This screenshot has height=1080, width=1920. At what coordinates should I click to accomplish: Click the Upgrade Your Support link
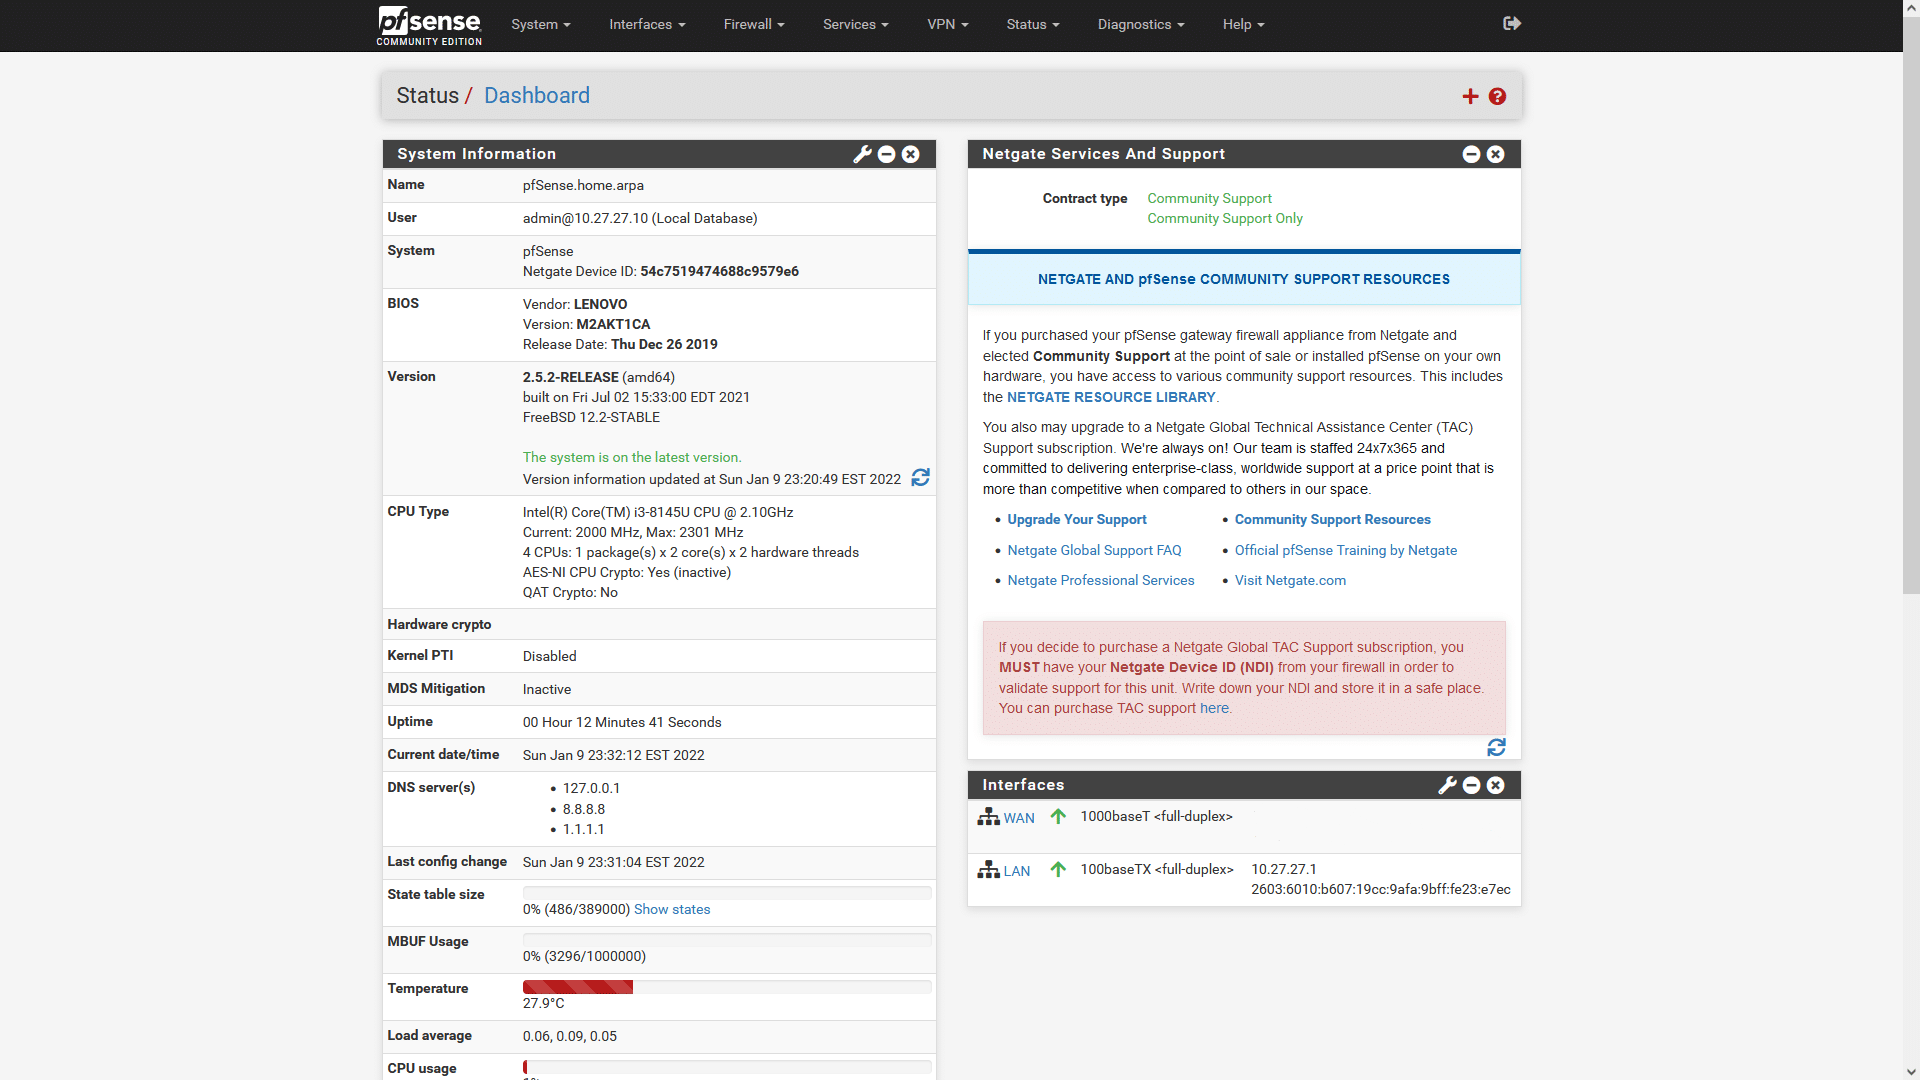1076,518
